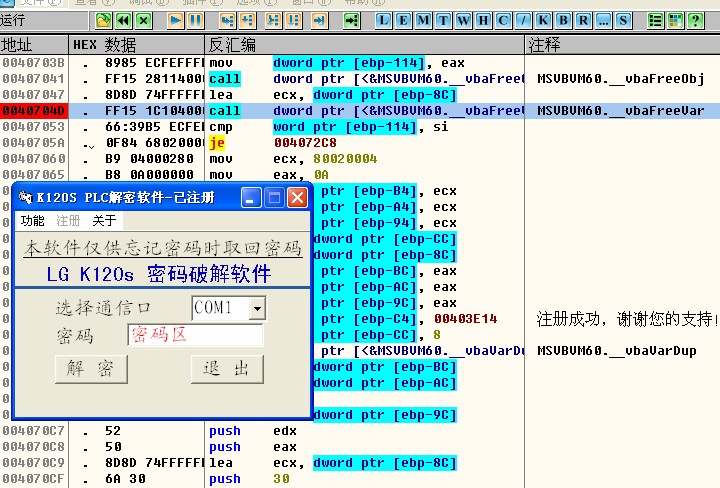Click the MSVBVM60.__vbaVarDup comment
Image resolution: width=720 pixels, height=488 pixels.
pyautogui.click(x=617, y=351)
